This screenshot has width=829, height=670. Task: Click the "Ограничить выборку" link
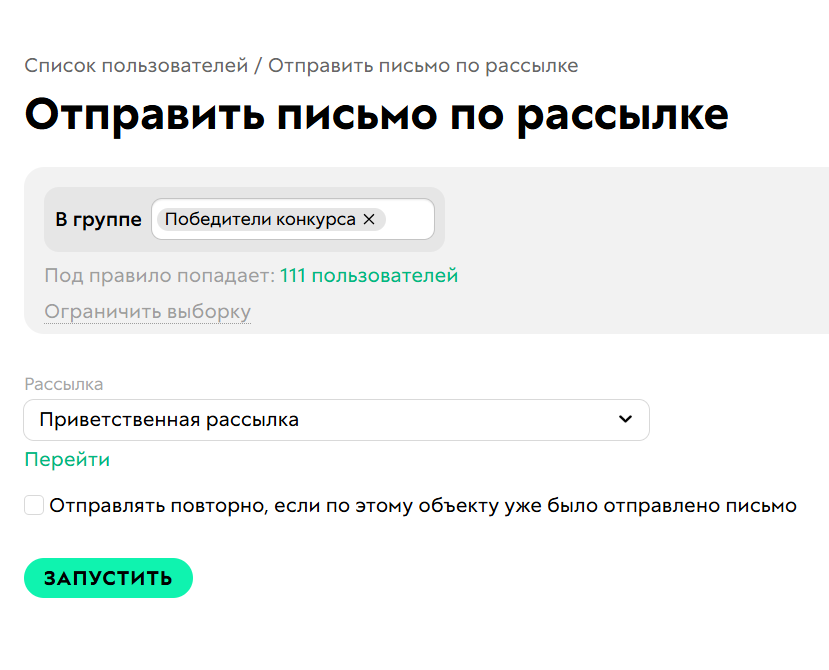click(x=146, y=311)
